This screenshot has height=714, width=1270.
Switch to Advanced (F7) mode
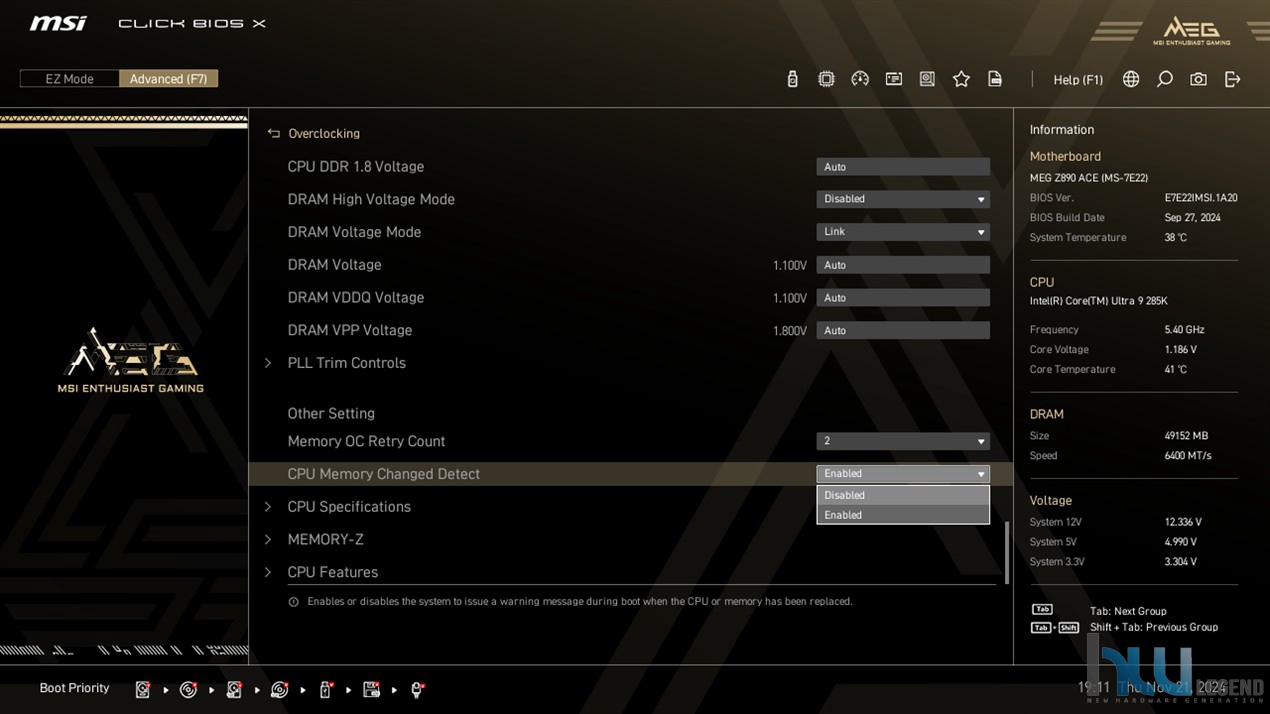pyautogui.click(x=168, y=79)
